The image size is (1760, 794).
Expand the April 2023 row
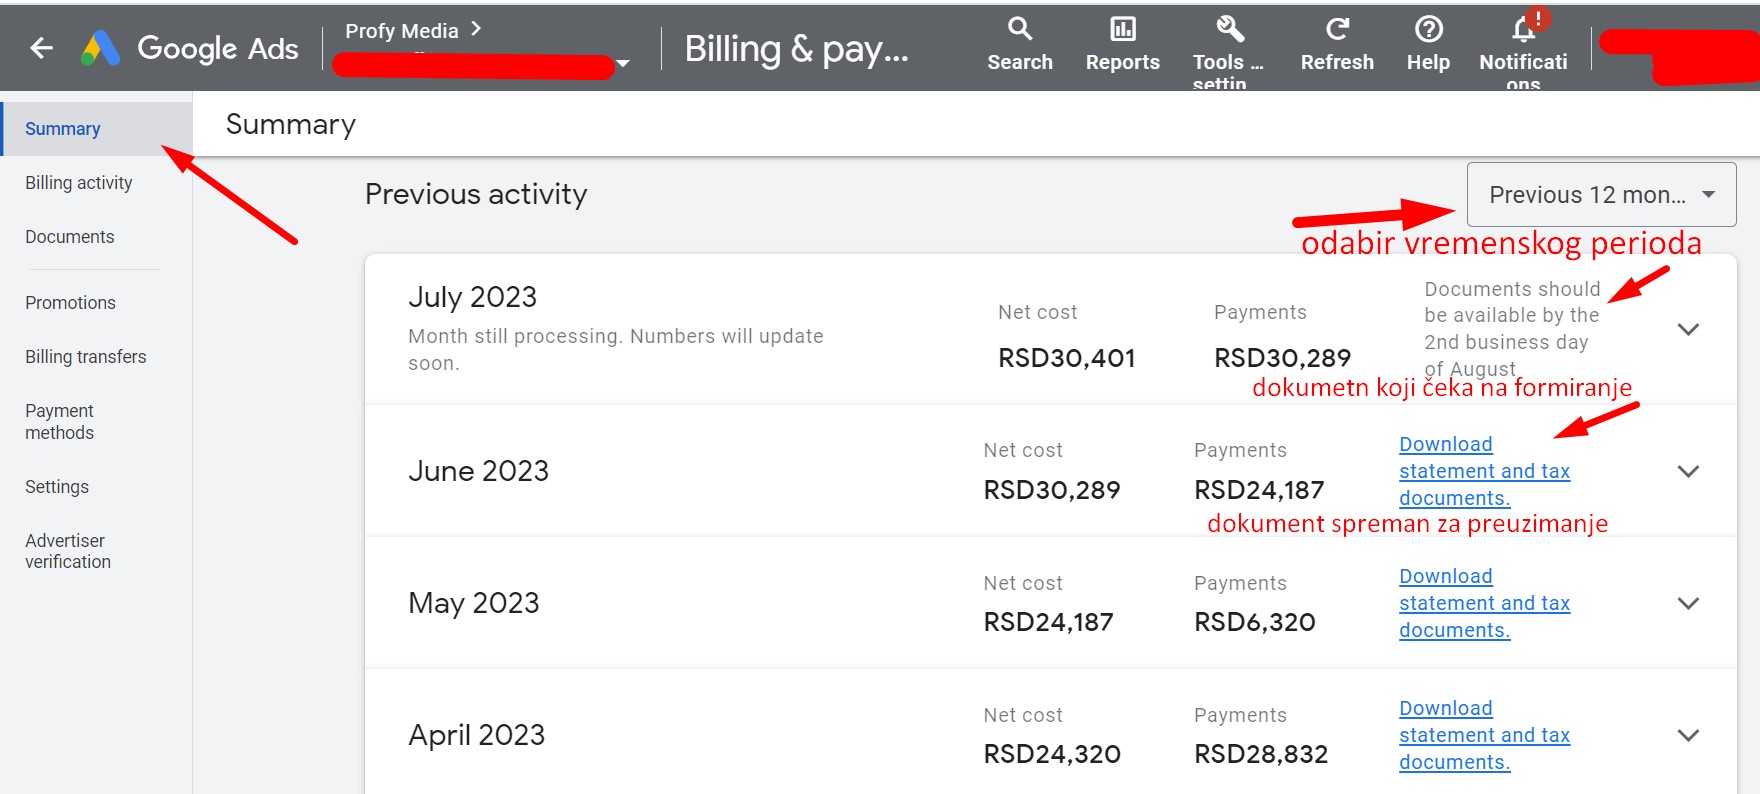click(1688, 736)
